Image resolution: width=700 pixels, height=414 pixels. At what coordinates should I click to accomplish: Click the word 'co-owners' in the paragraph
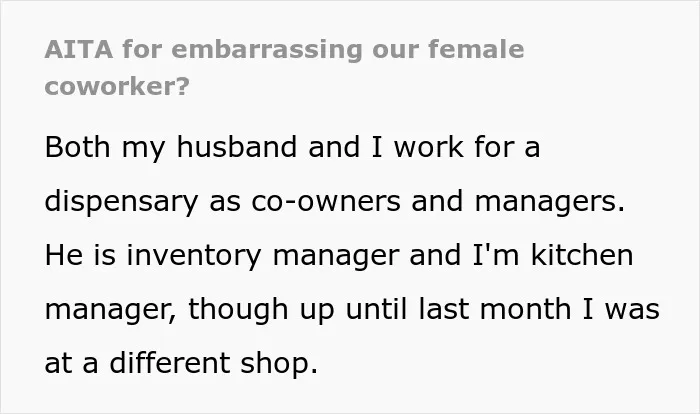click(326, 201)
